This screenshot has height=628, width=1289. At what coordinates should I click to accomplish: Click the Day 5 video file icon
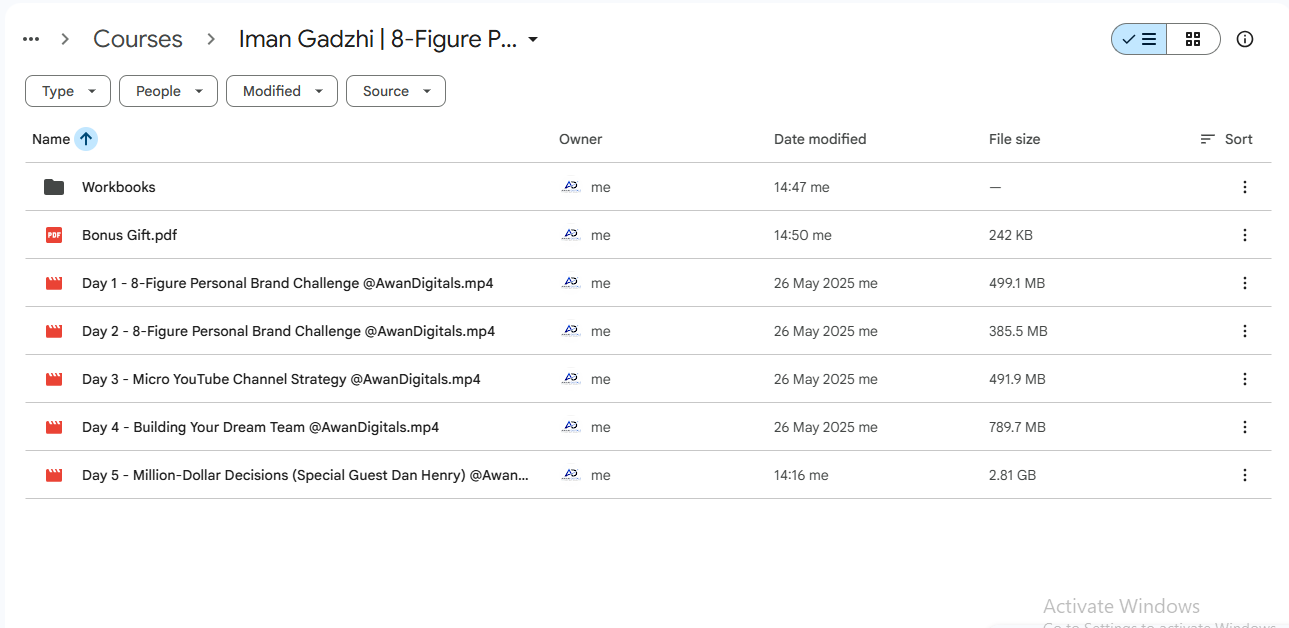[54, 475]
